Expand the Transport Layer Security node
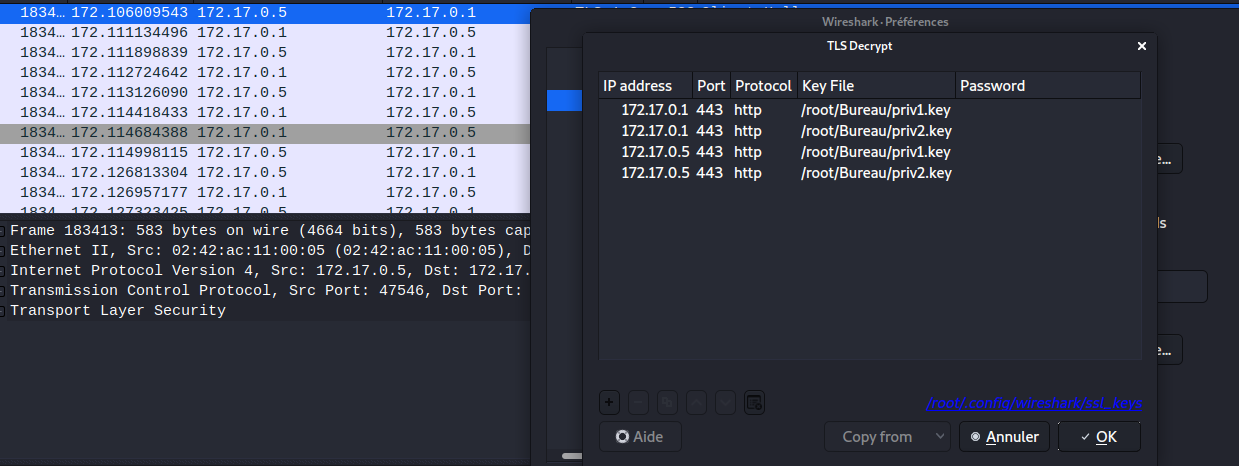 [5, 311]
